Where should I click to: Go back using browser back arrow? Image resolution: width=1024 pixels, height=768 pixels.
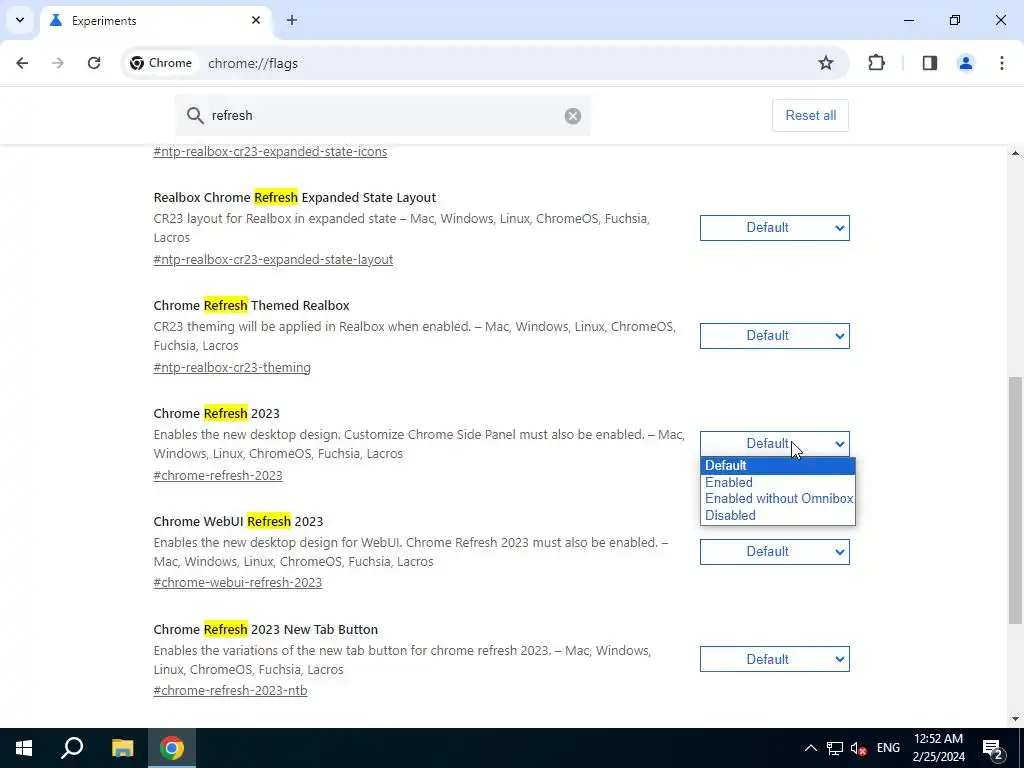(22, 63)
